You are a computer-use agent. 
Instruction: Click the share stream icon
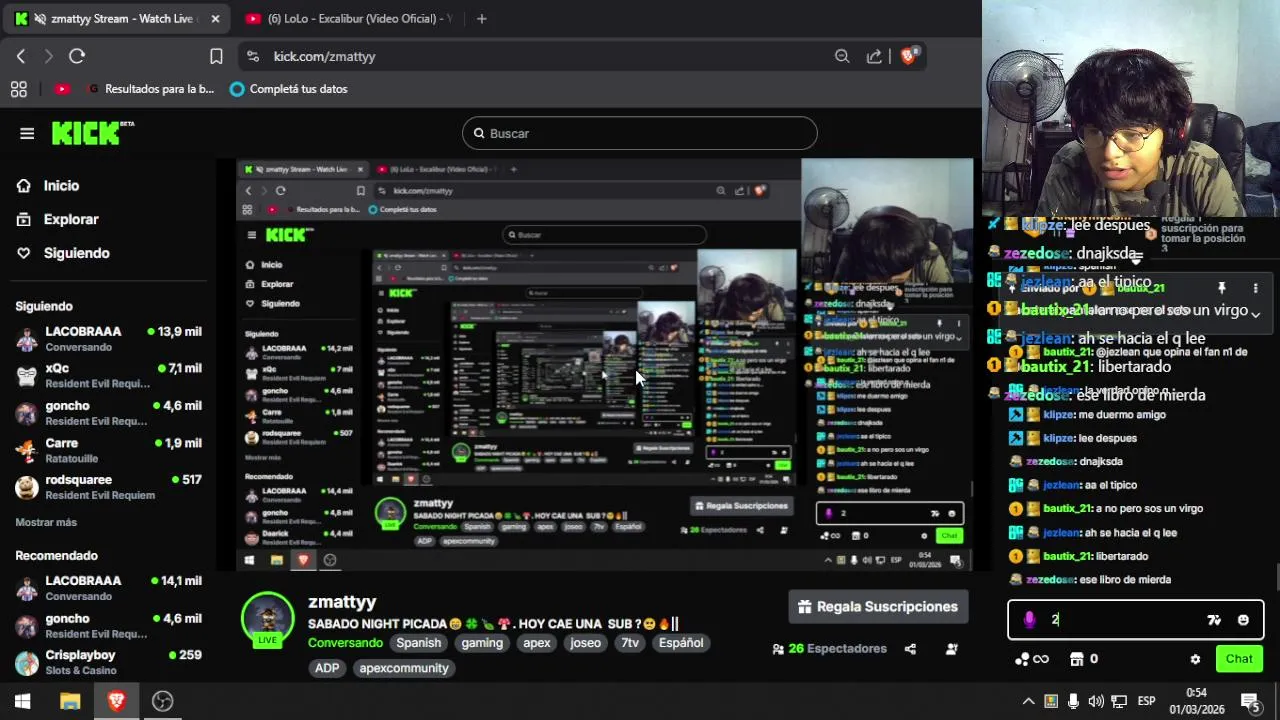click(x=910, y=649)
